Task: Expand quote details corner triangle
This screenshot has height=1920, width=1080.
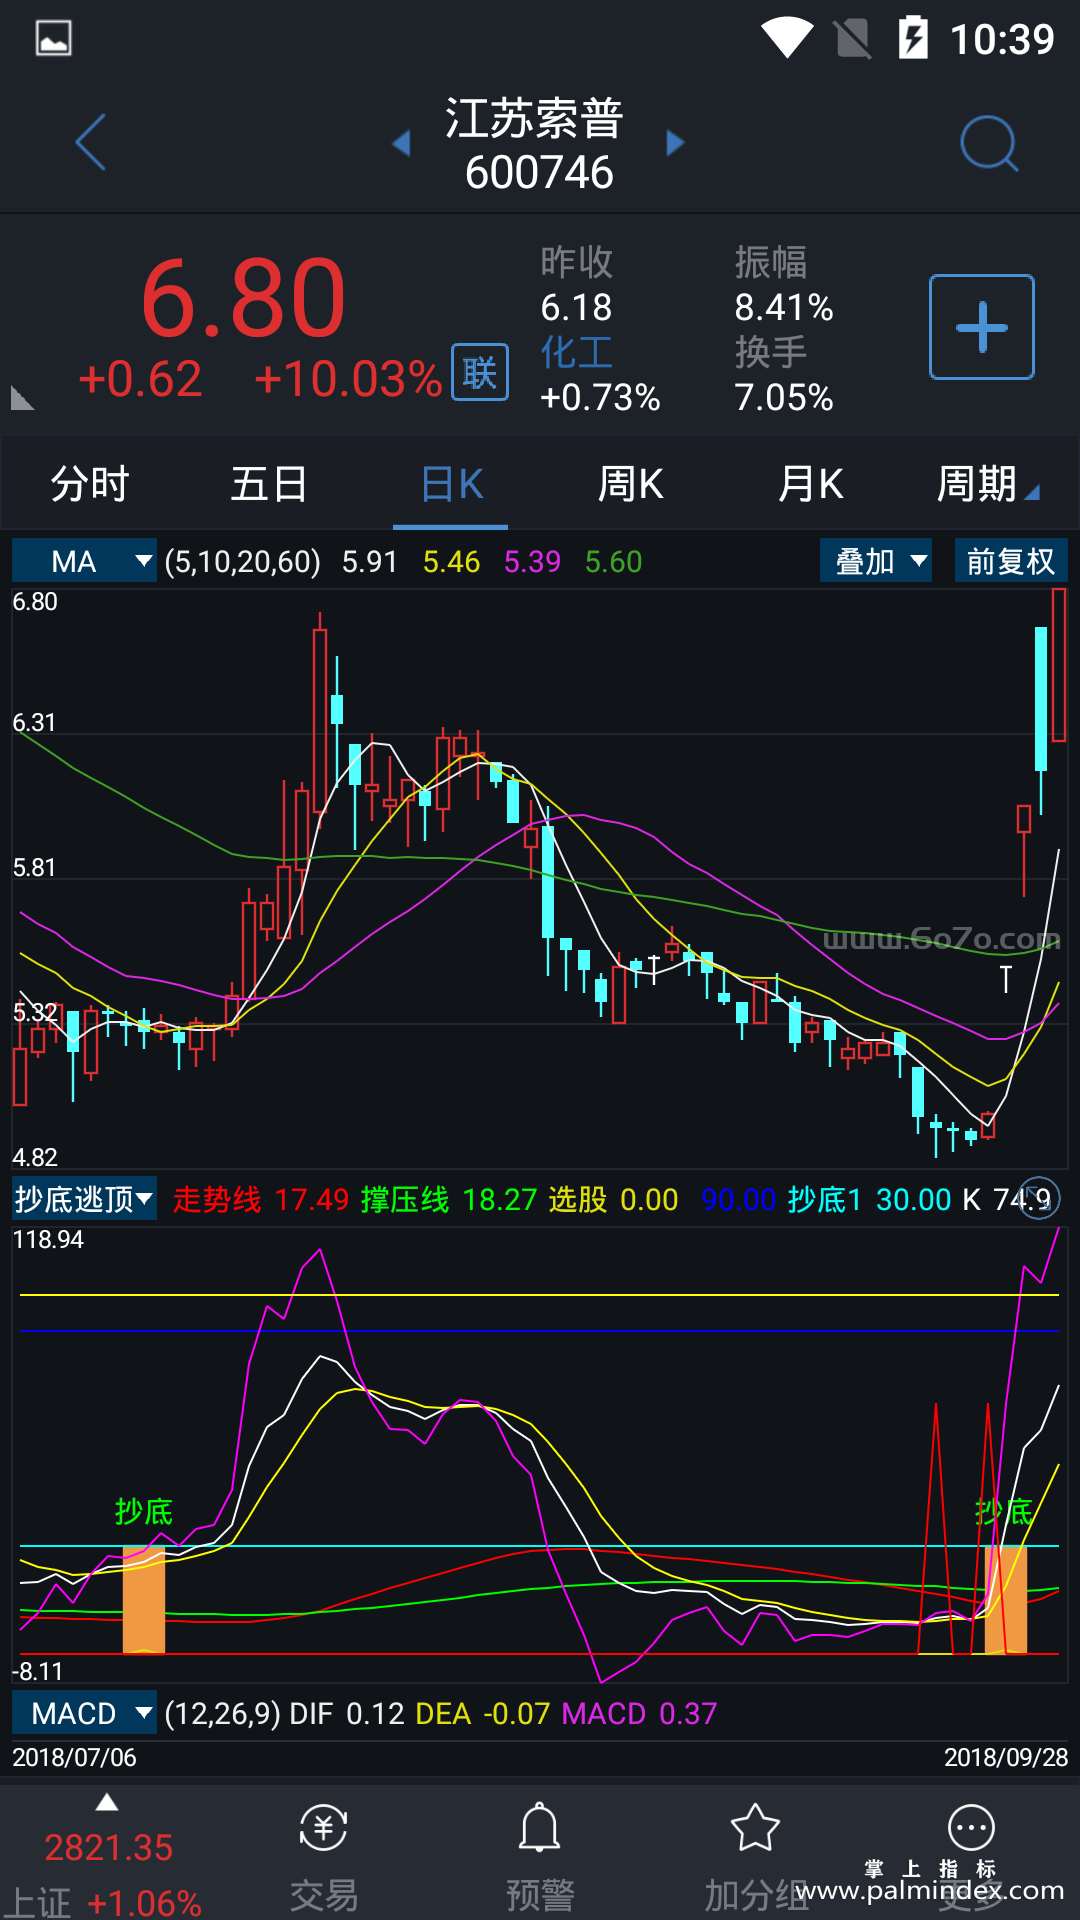Action: 22,398
